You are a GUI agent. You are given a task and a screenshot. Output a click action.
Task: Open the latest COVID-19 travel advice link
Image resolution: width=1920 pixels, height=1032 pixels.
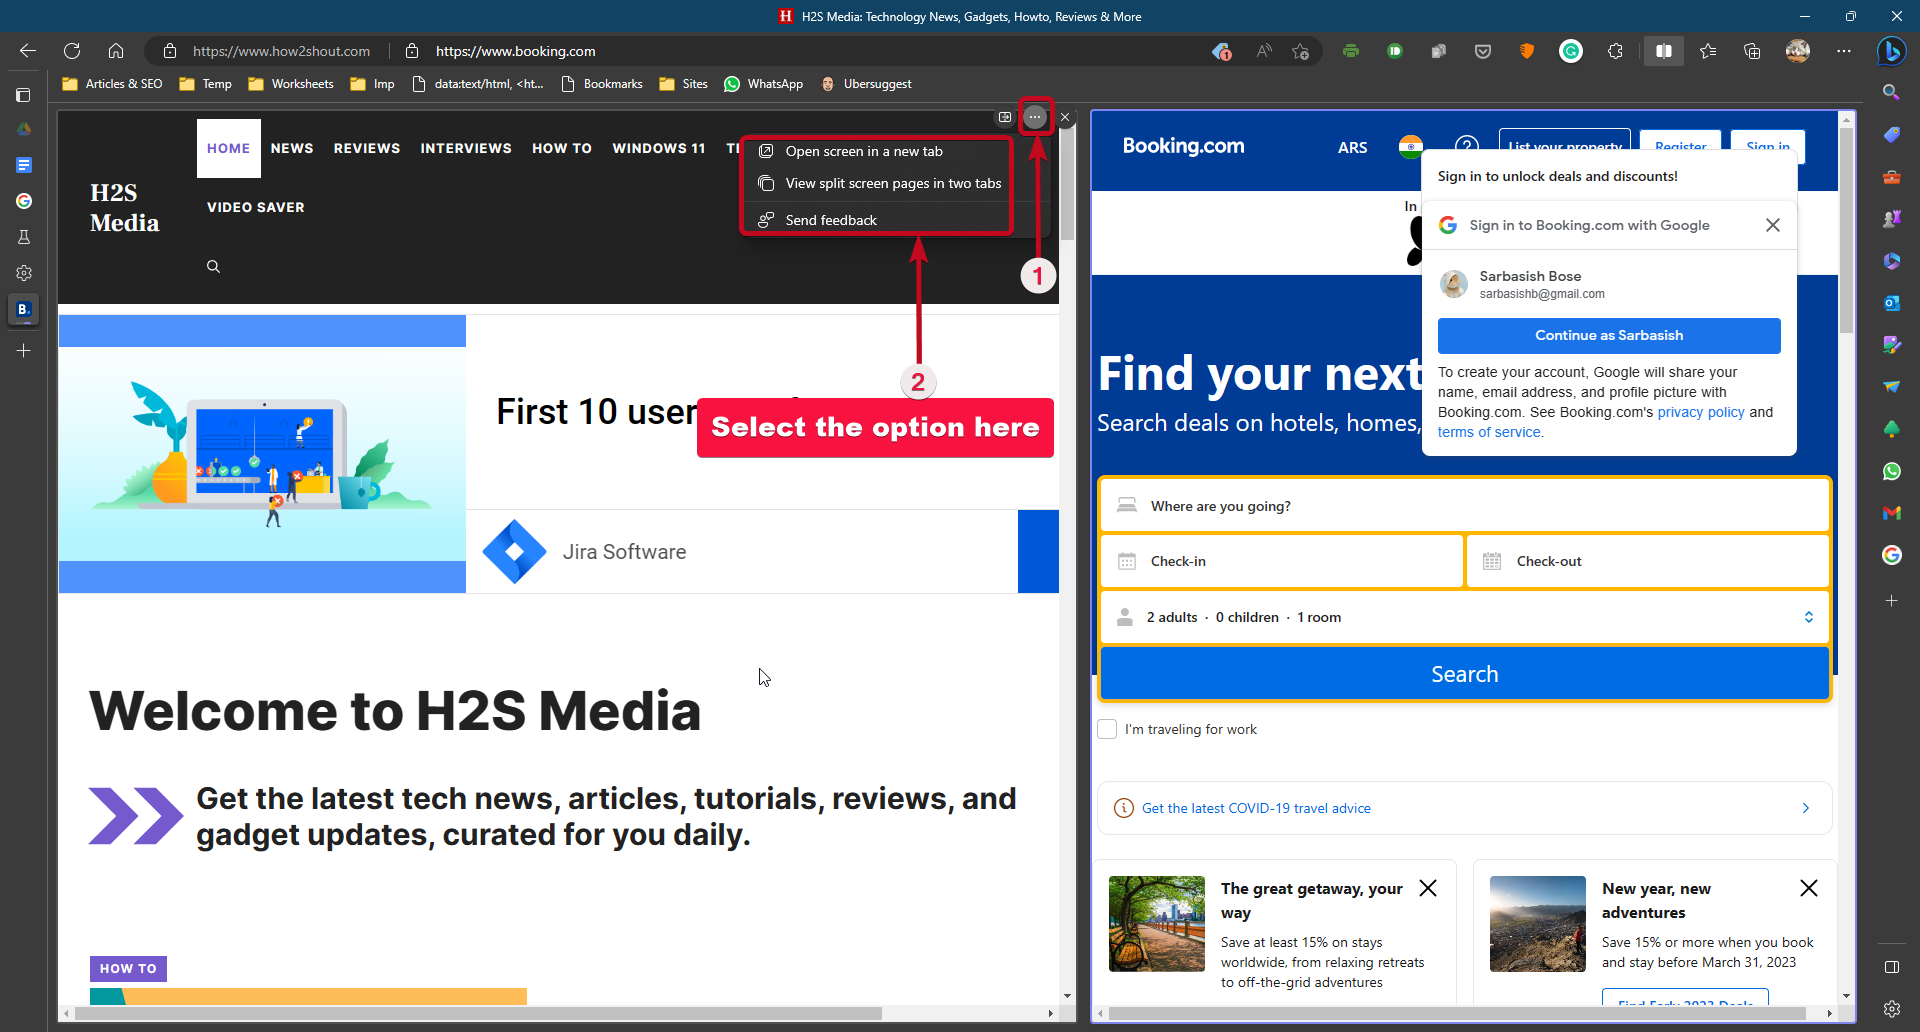coord(1256,808)
